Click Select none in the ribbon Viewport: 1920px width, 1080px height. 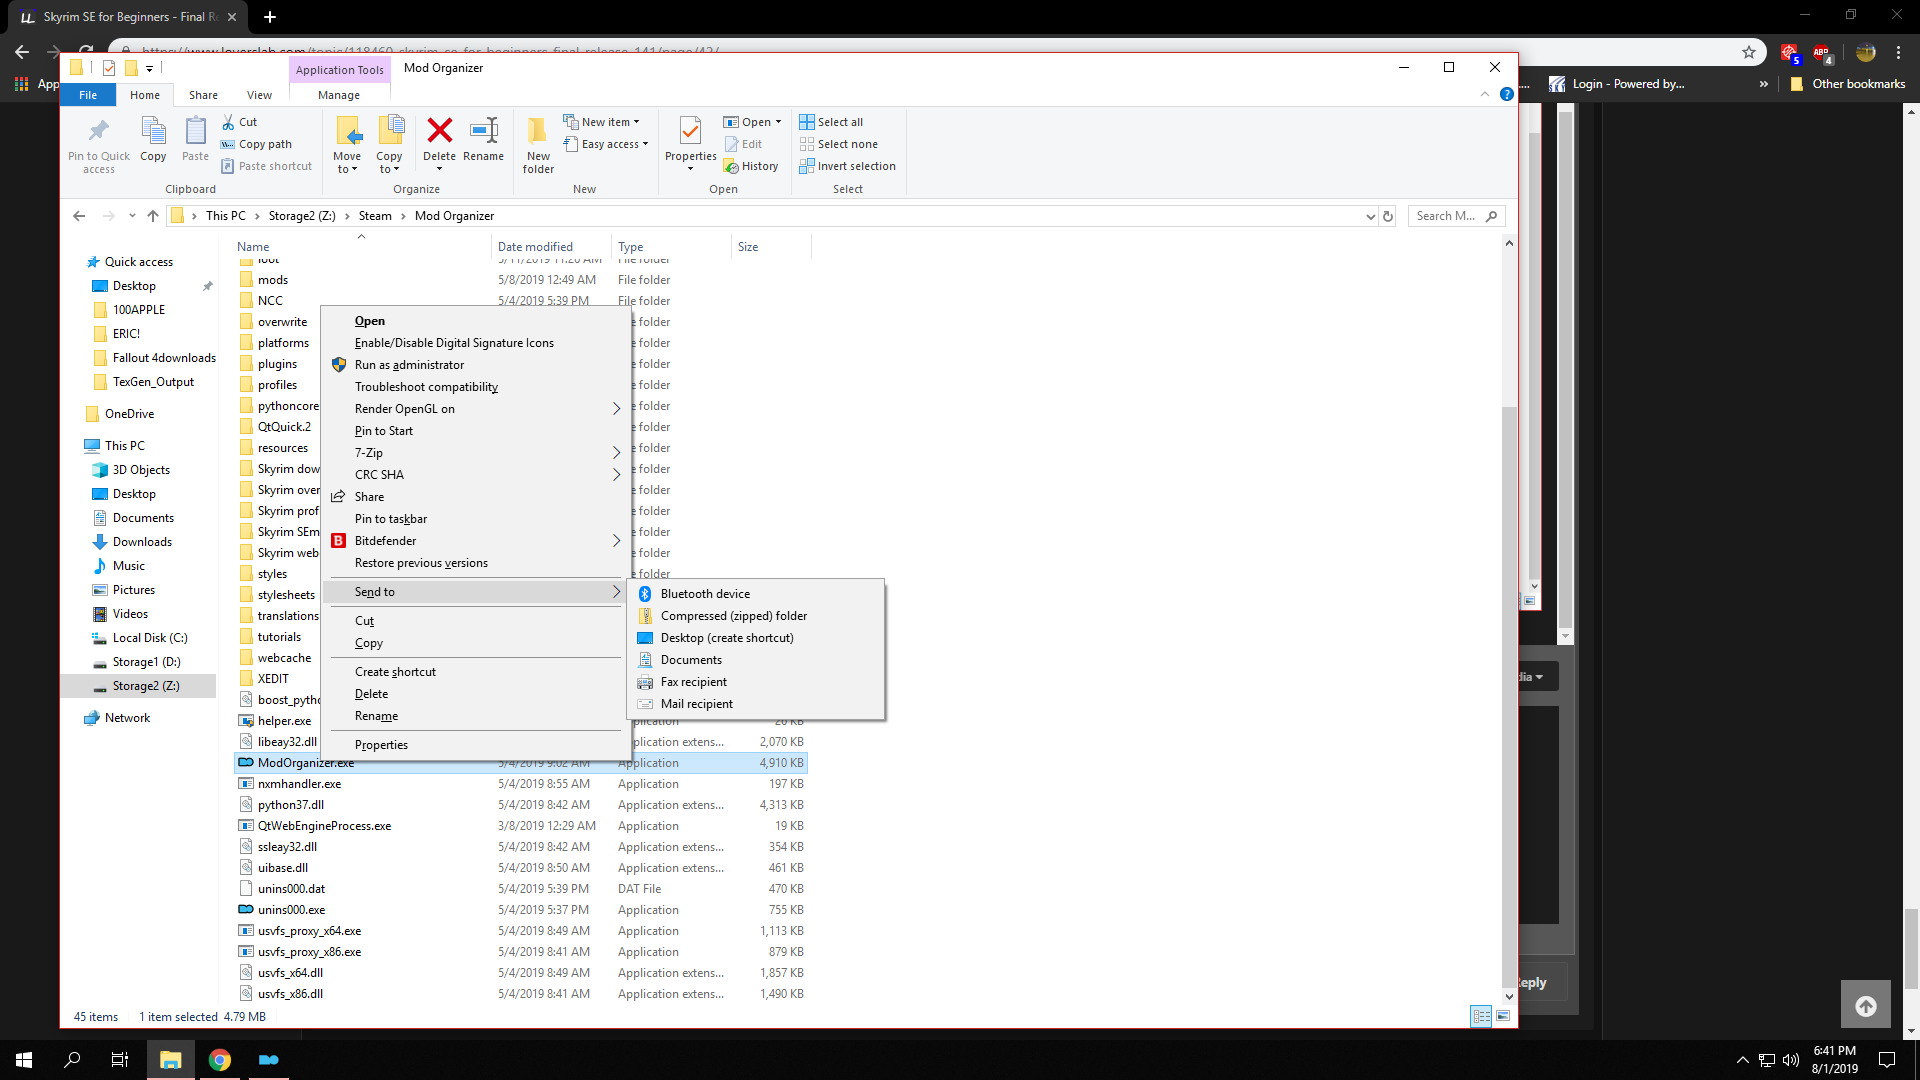[x=838, y=144]
